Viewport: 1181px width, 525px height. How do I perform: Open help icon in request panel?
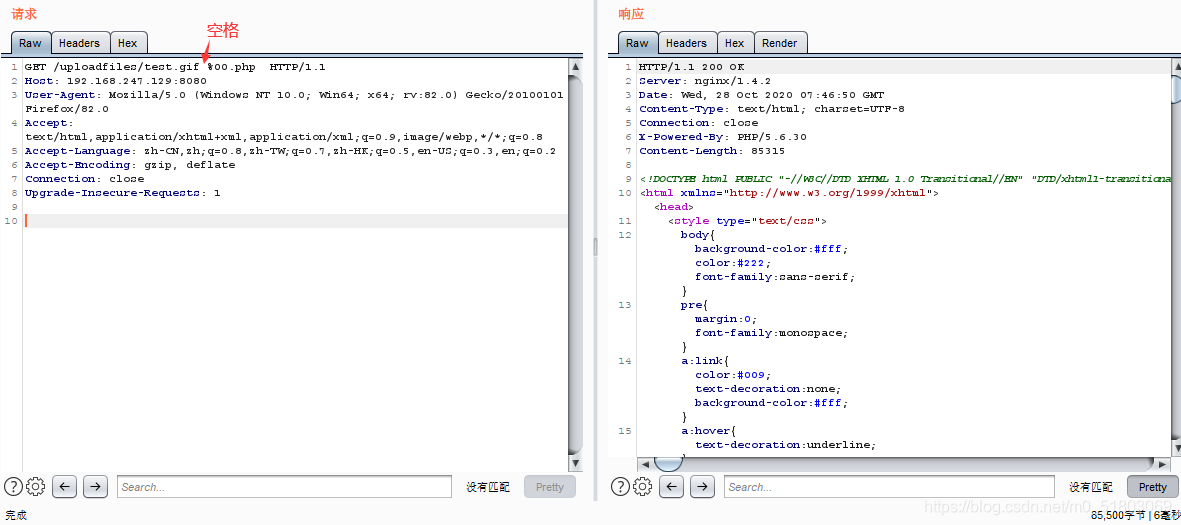[13, 487]
